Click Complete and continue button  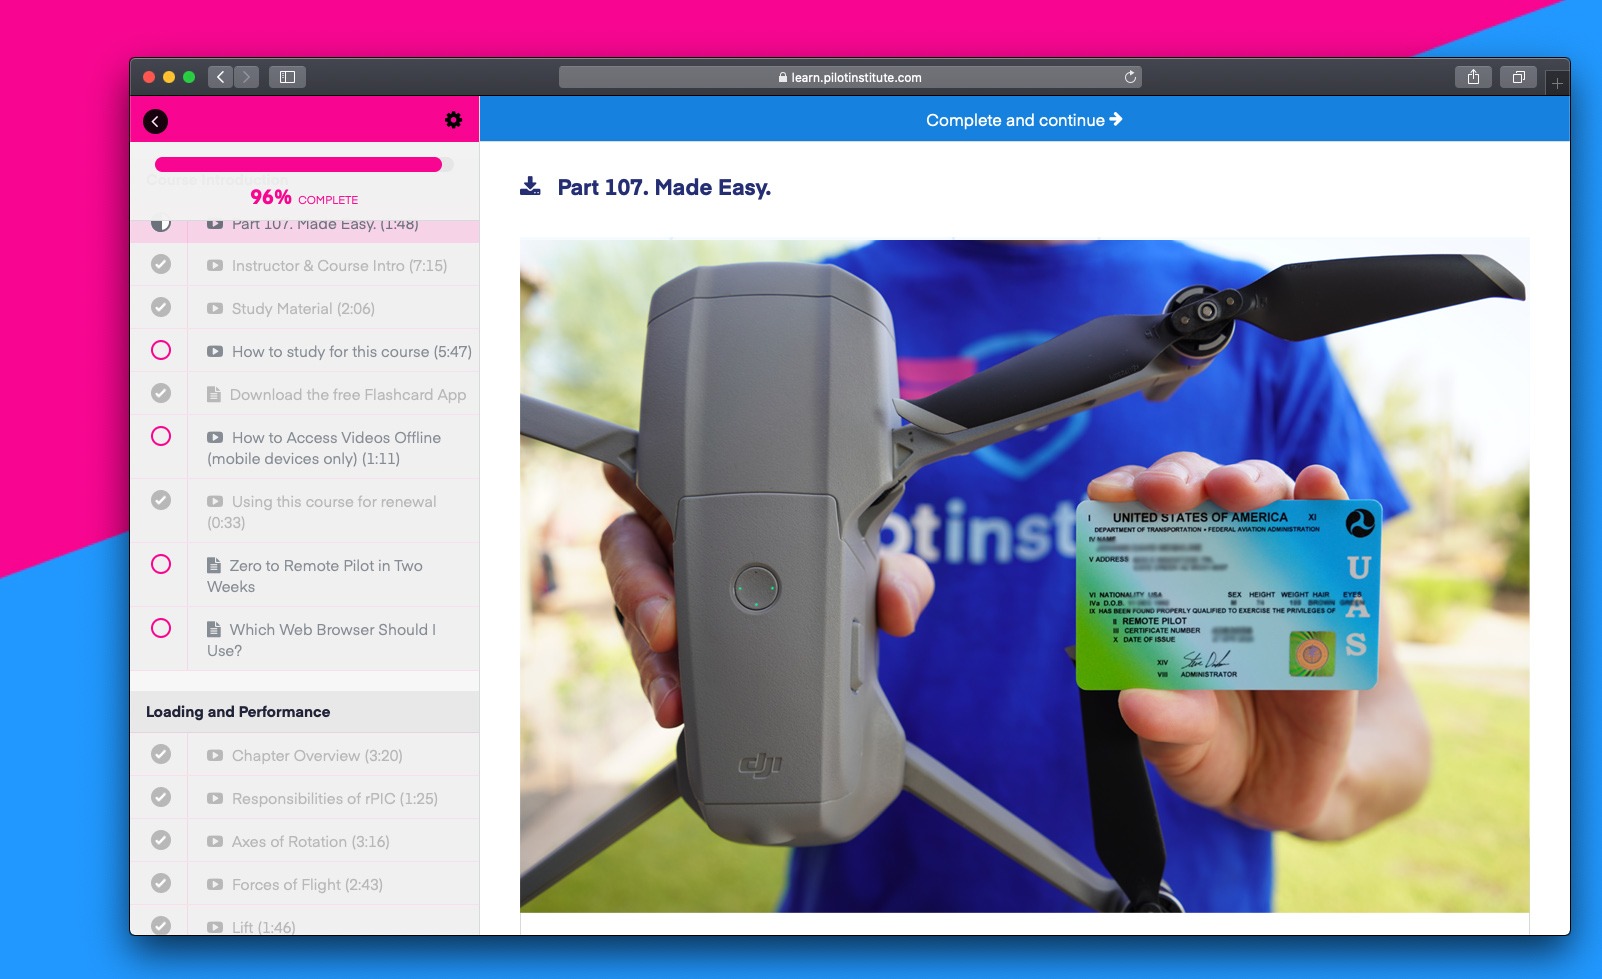pos(1024,120)
